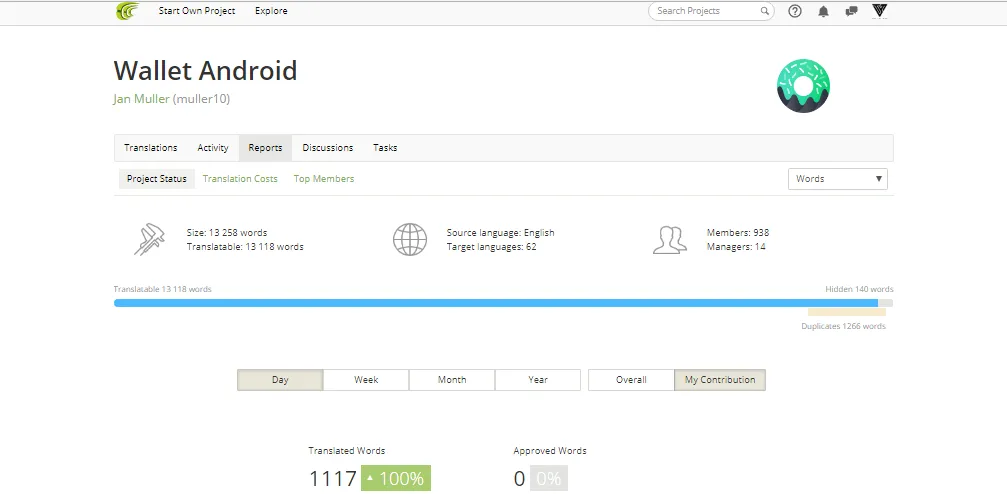Image resolution: width=1007 pixels, height=494 pixels.
Task: Click the caliper size icon
Action: [x=150, y=239]
